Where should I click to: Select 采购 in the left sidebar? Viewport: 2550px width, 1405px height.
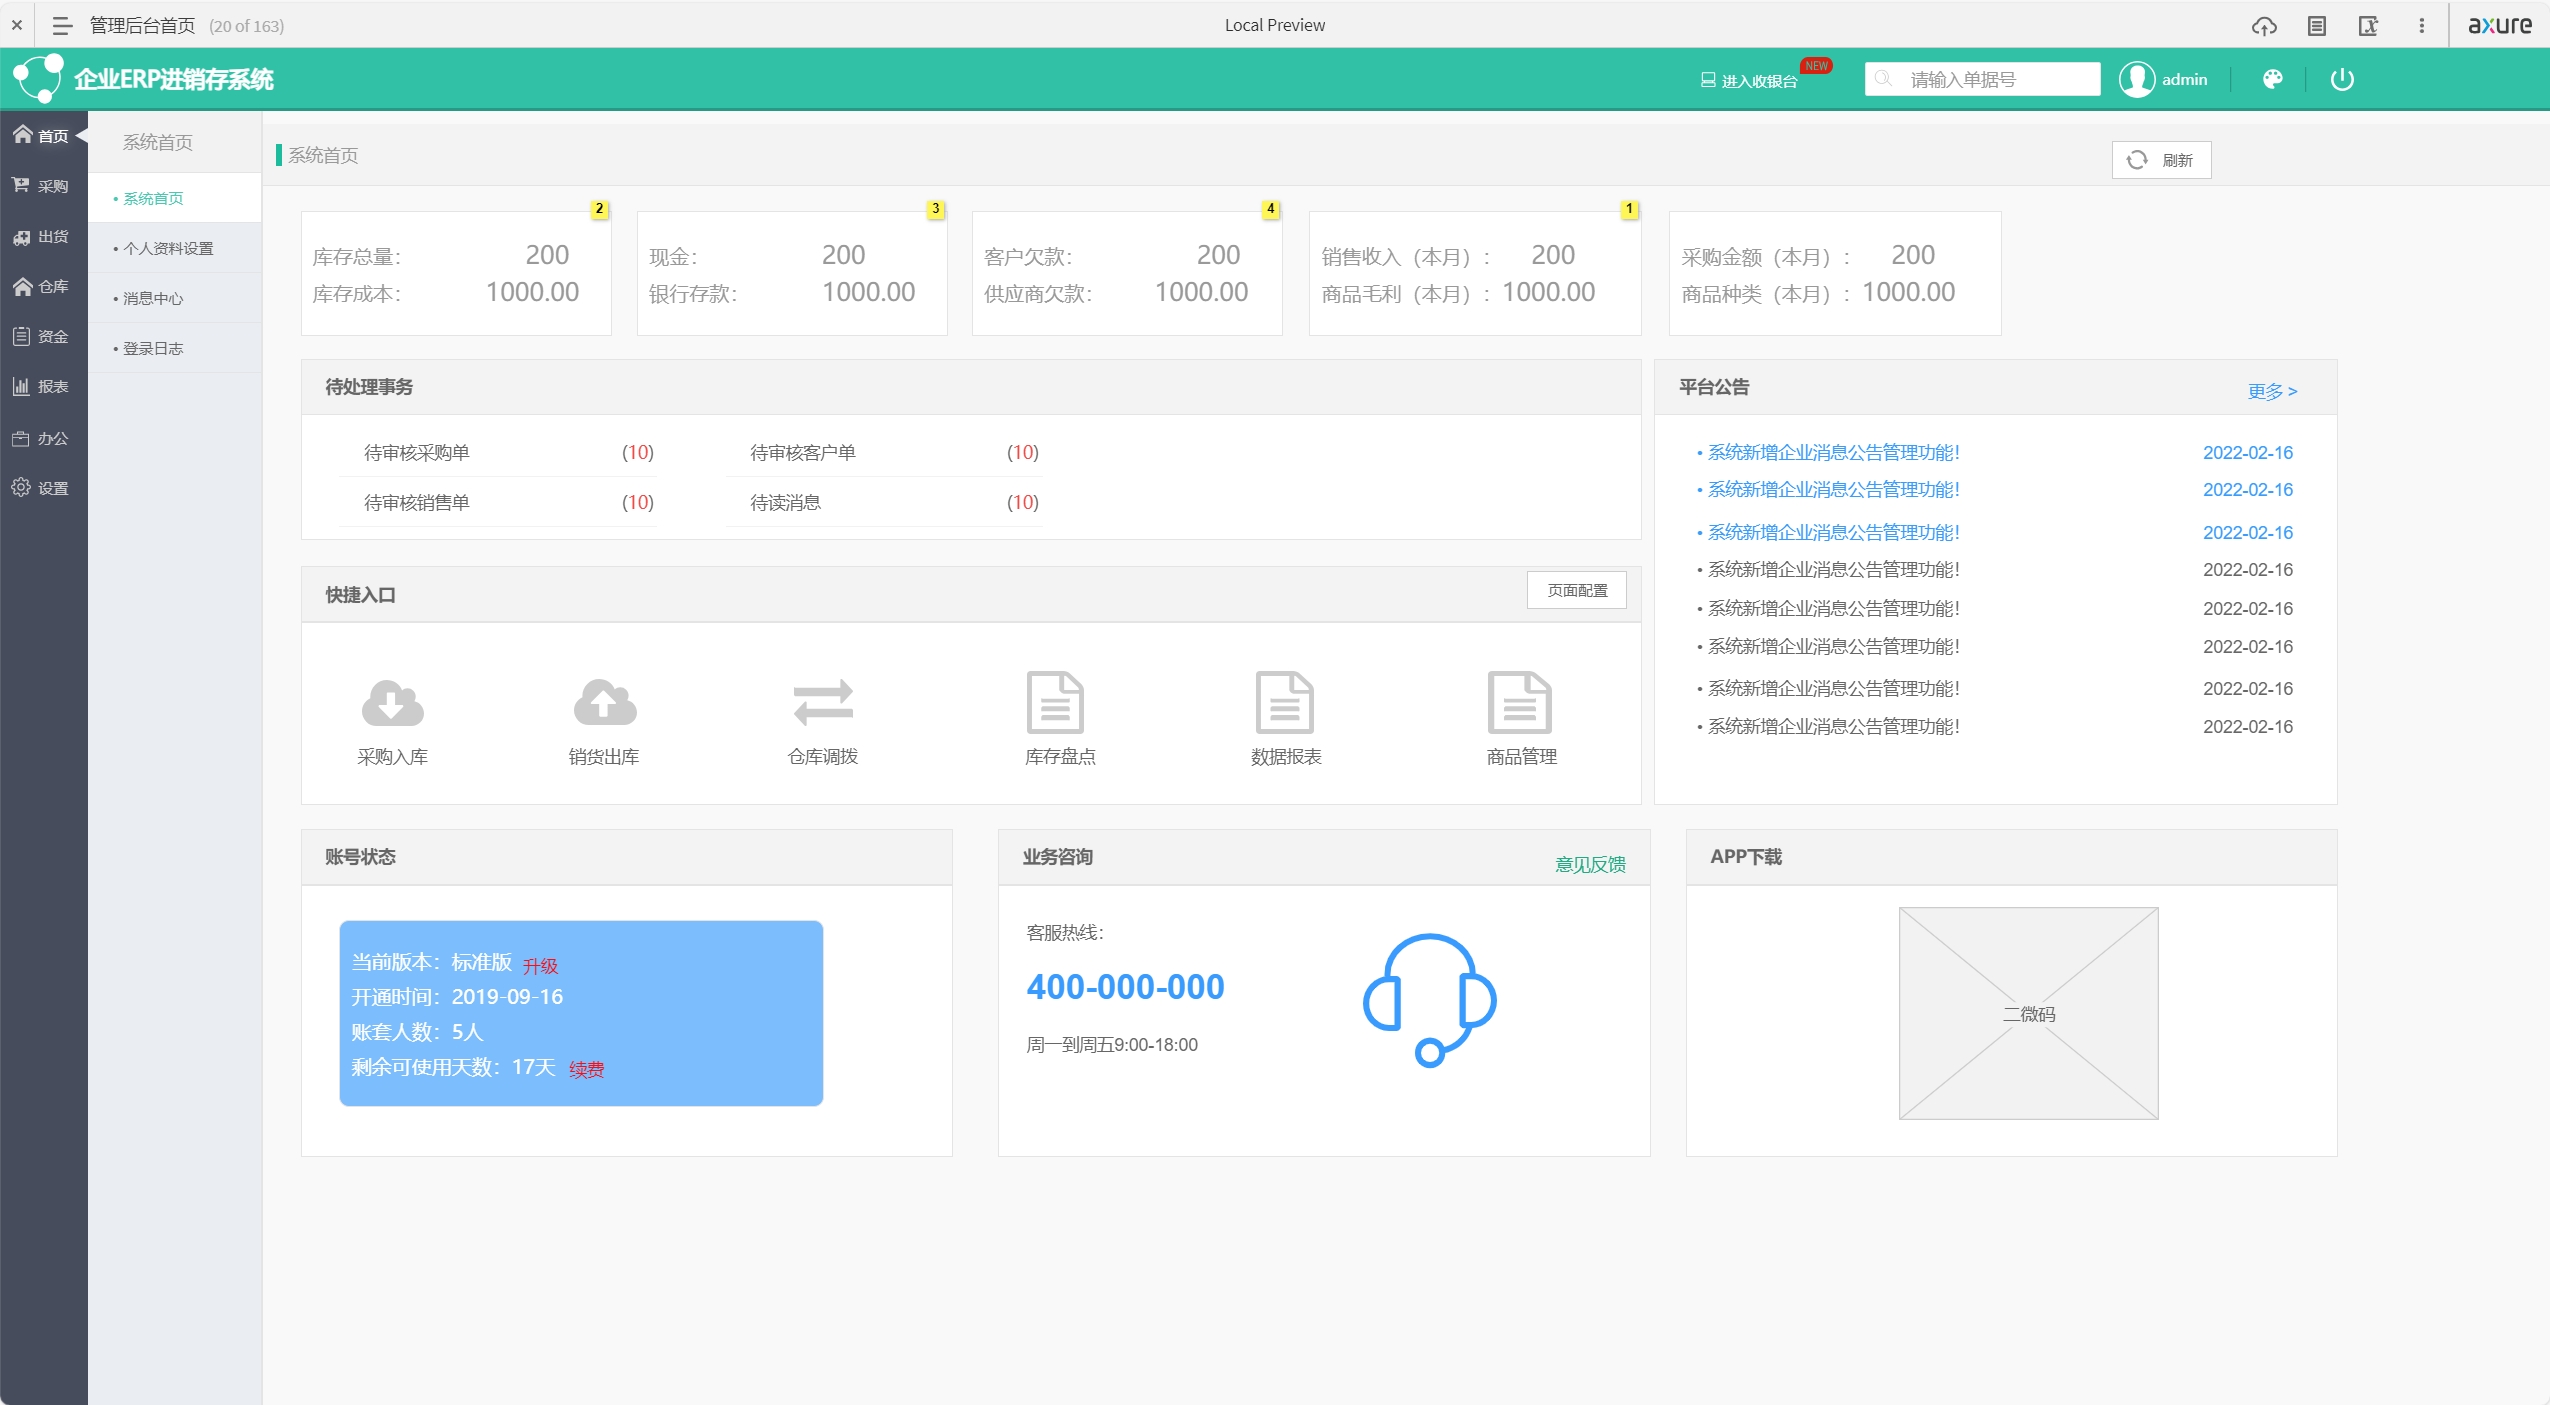point(43,186)
